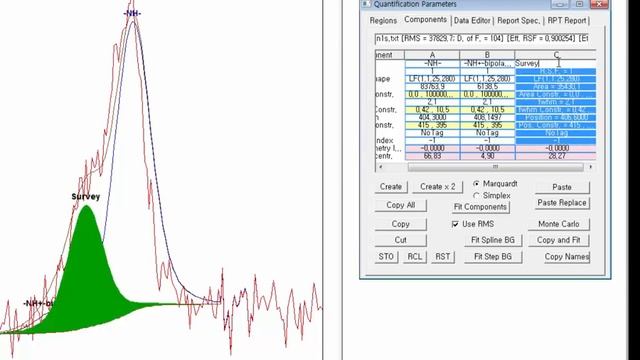Click the Copy and Fit button

pos(559,240)
